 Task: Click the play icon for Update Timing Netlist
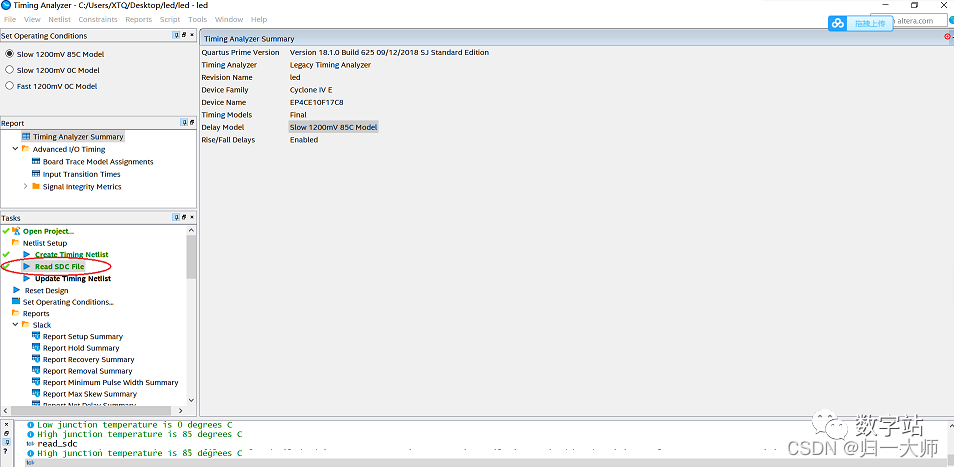click(x=27, y=278)
